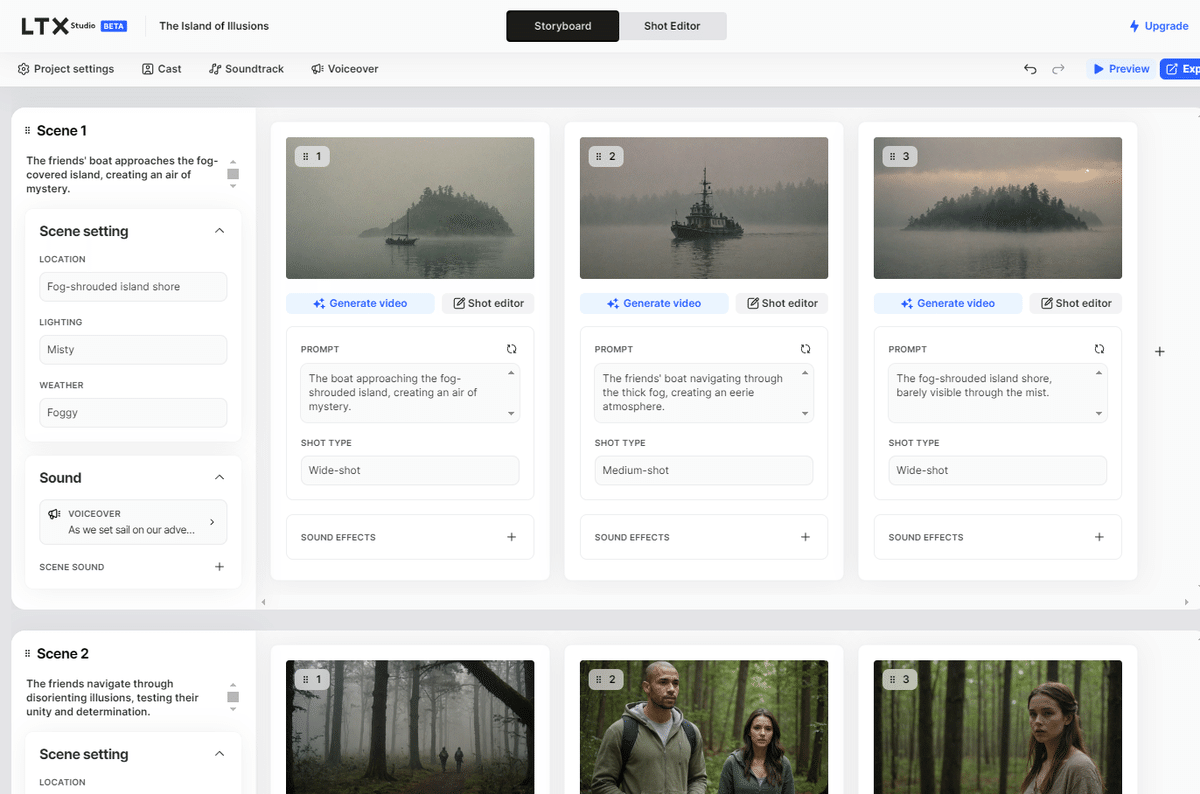Click left arrow on Scene 1 horizontal scrollbar
Viewport: 1200px width, 794px height.
pyautogui.click(x=264, y=602)
